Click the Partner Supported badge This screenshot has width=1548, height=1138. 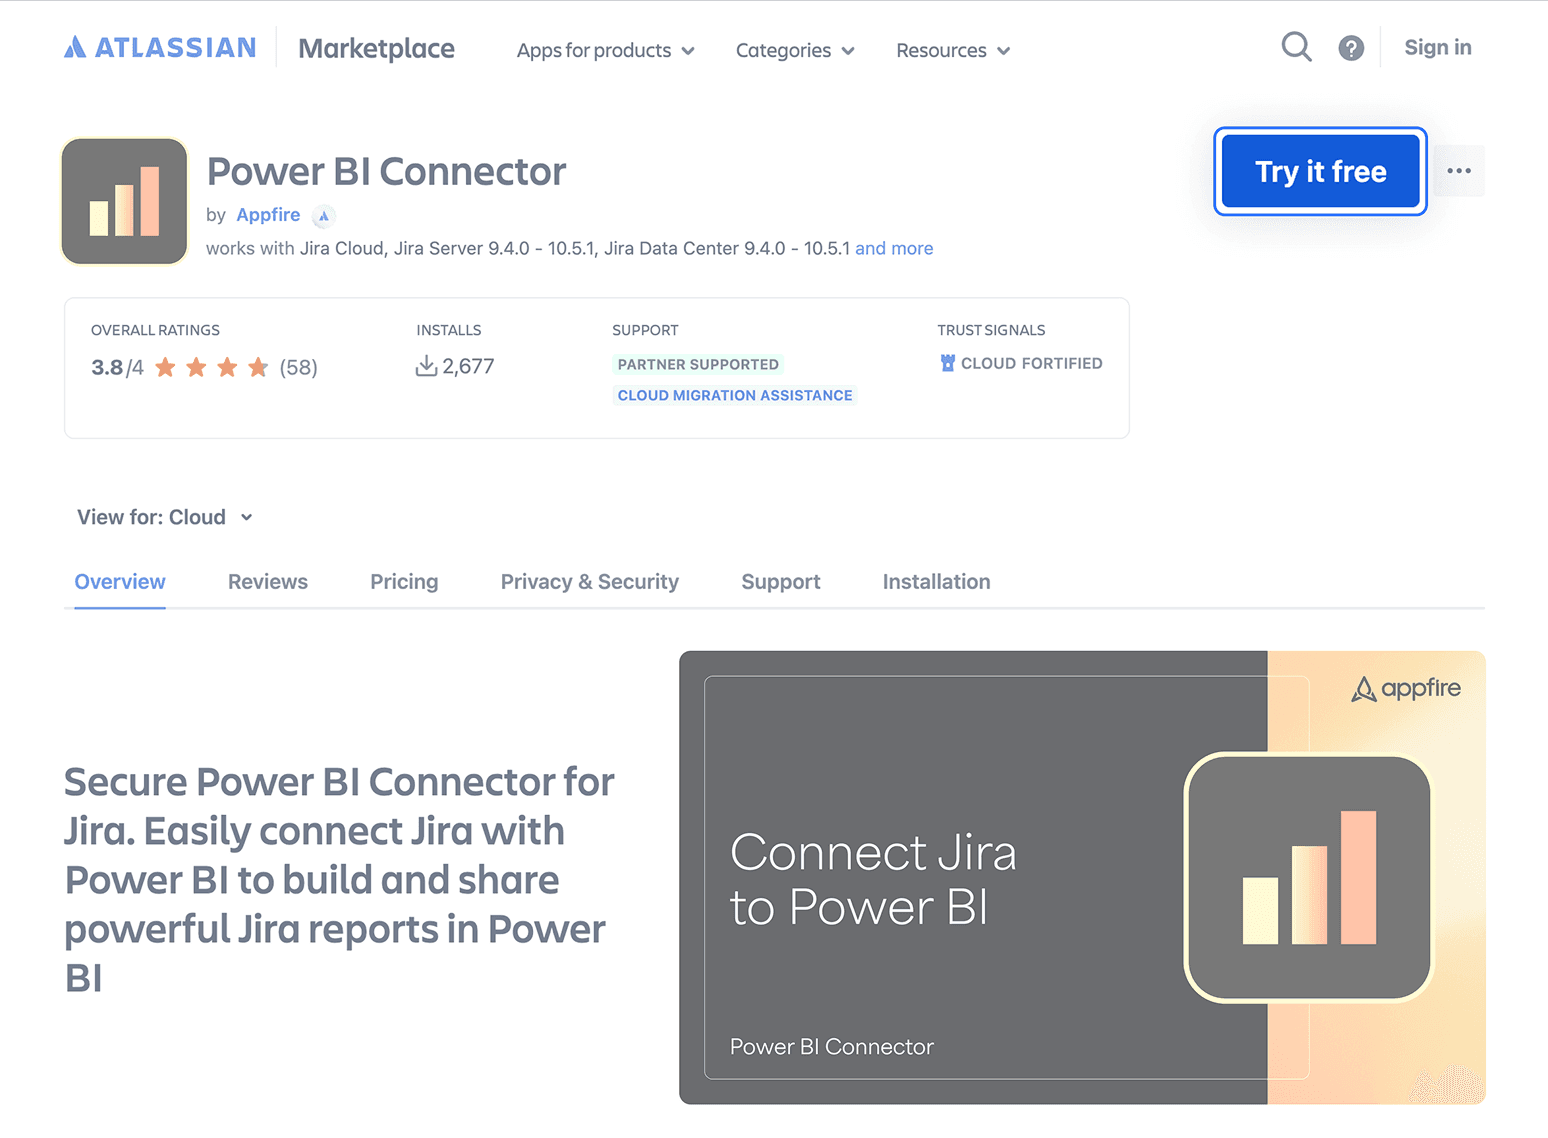point(698,364)
